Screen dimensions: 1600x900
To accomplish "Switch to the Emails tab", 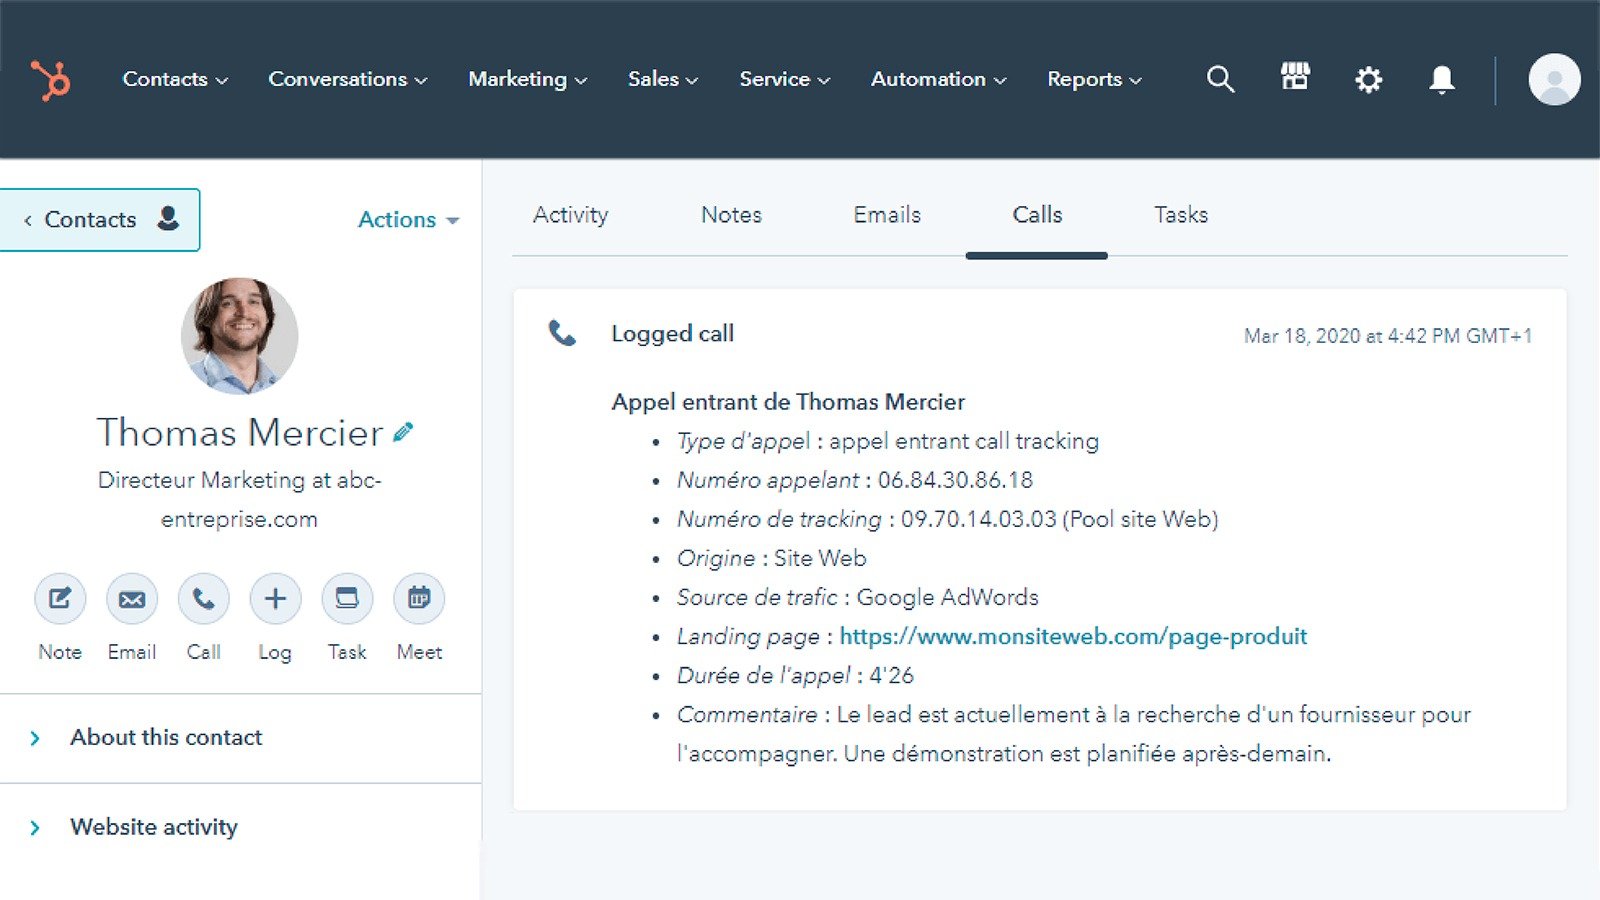I will pos(886,215).
